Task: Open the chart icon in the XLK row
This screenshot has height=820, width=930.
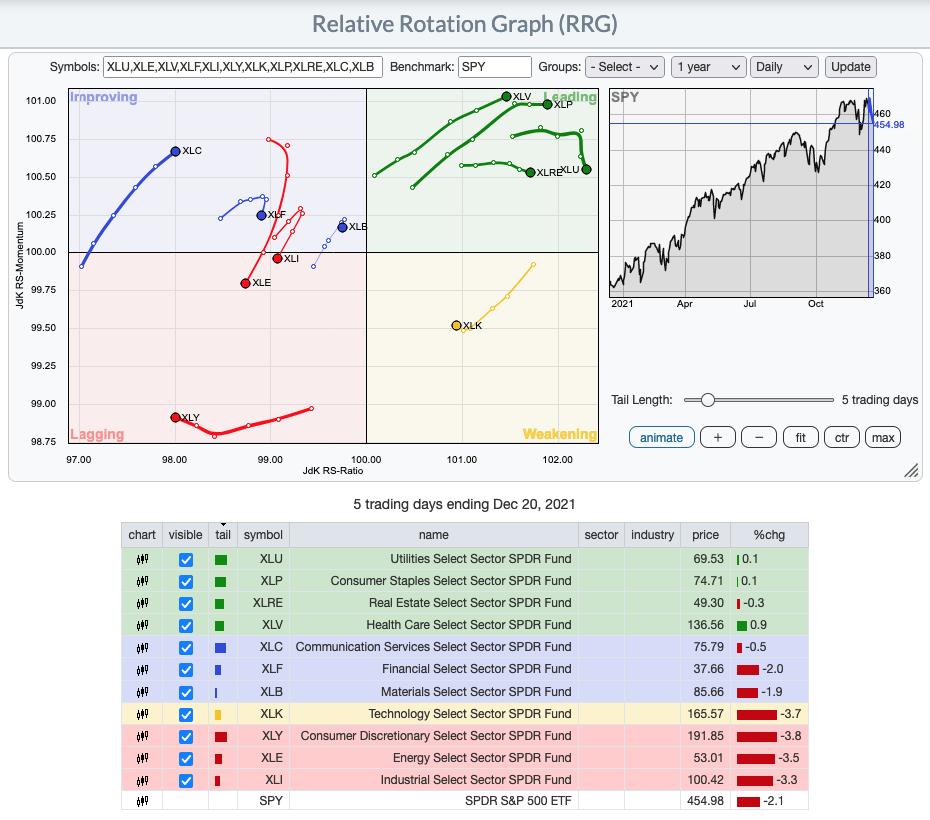Action: [x=142, y=714]
